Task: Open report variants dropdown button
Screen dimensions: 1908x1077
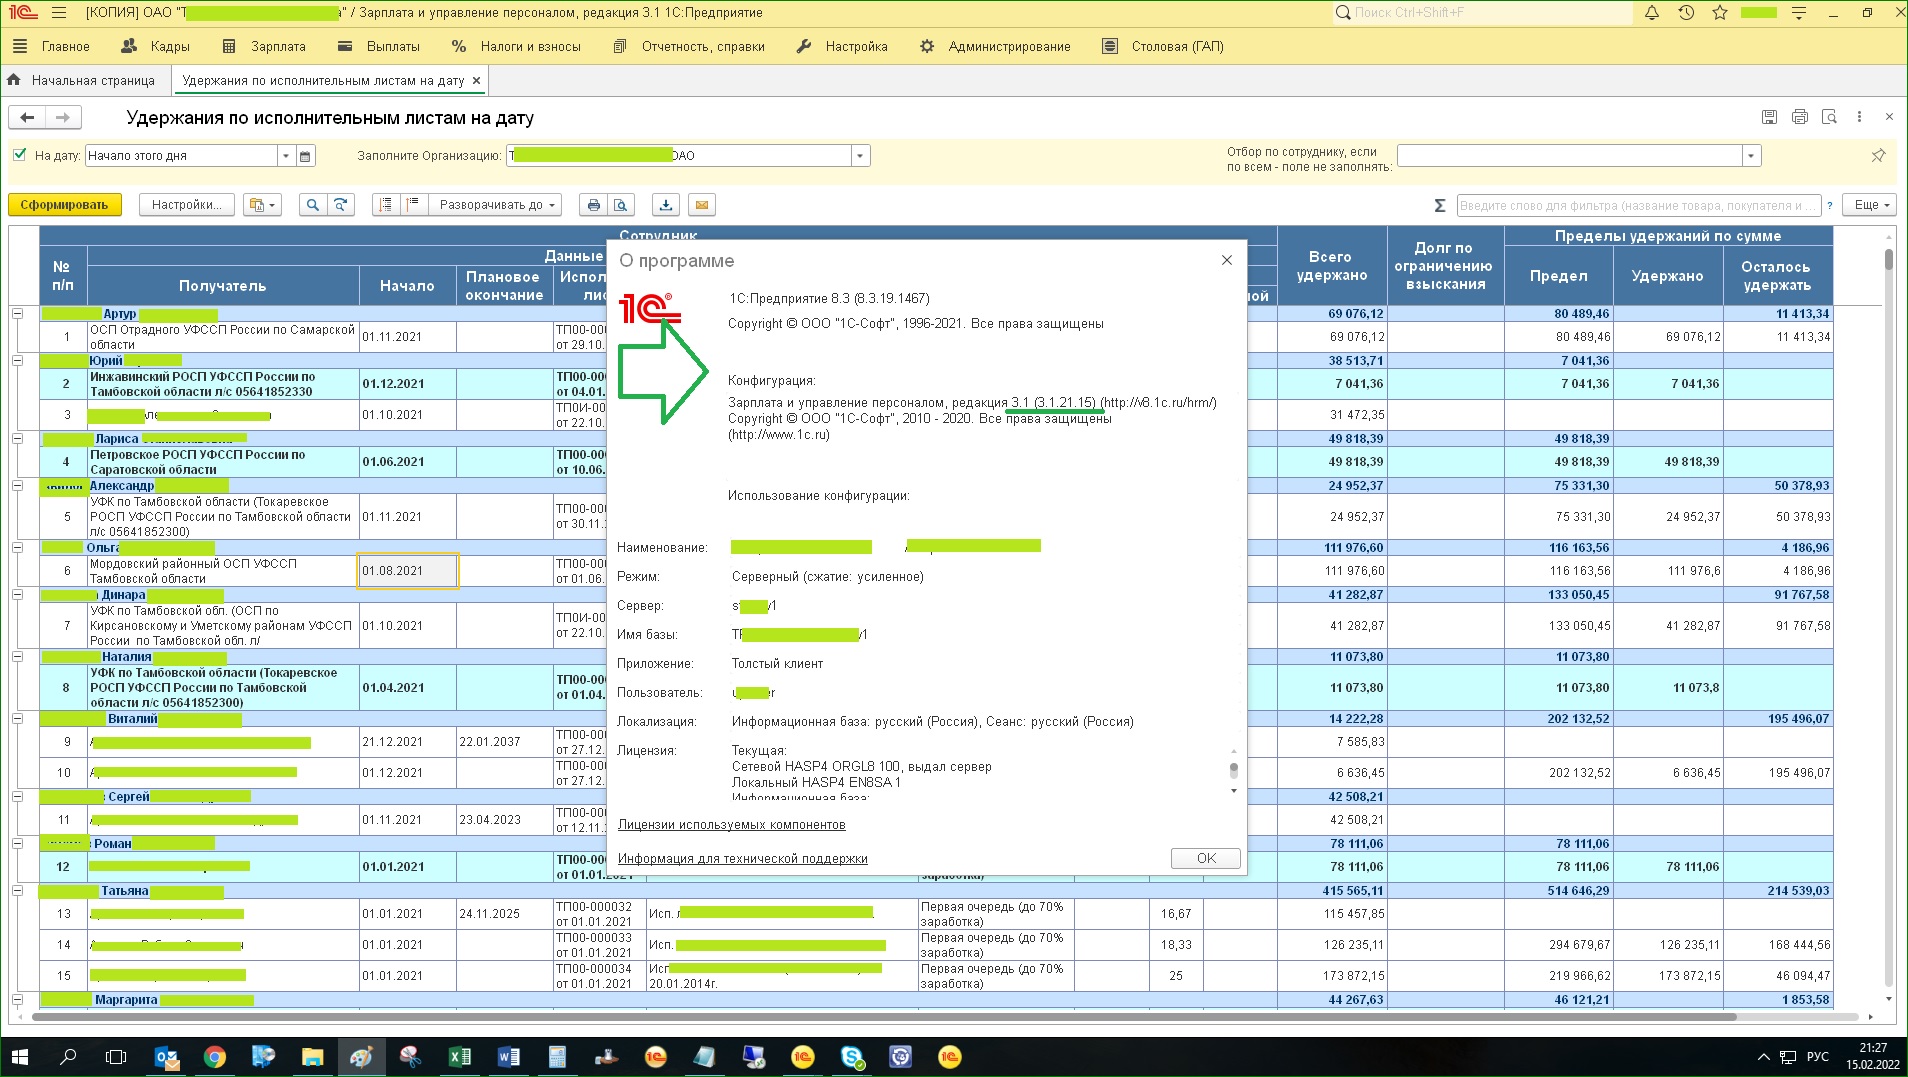Action: [x=263, y=205]
